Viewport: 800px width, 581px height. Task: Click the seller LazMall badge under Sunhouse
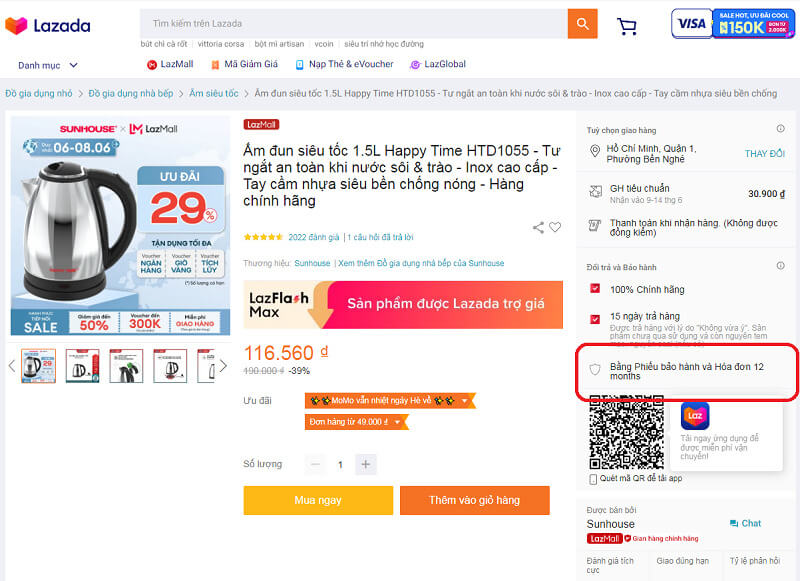(604, 539)
